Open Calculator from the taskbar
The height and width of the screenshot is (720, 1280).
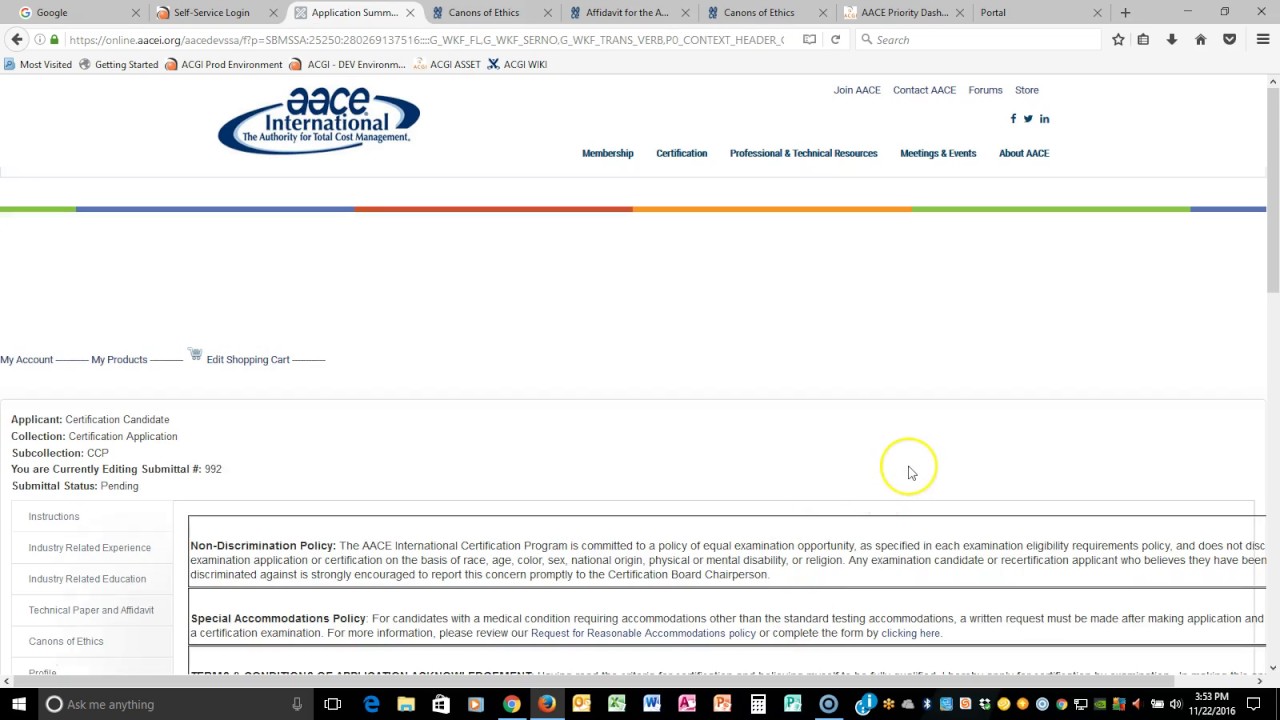[x=758, y=704]
